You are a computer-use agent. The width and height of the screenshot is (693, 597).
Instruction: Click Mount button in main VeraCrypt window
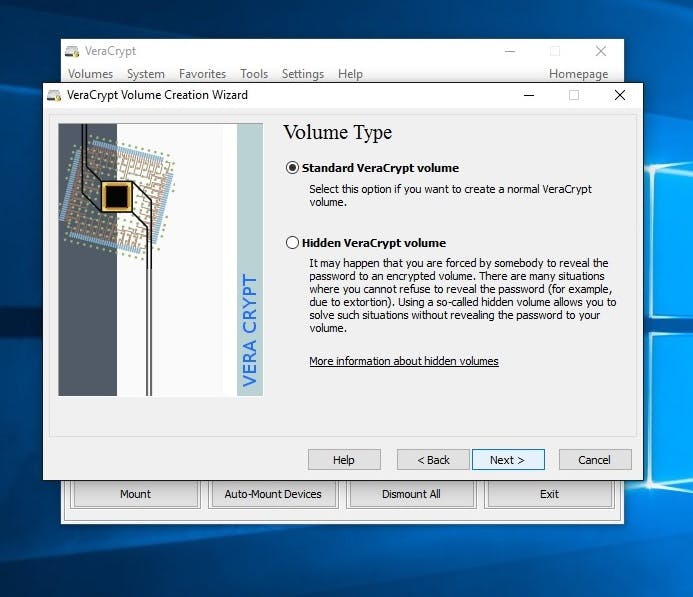point(135,494)
